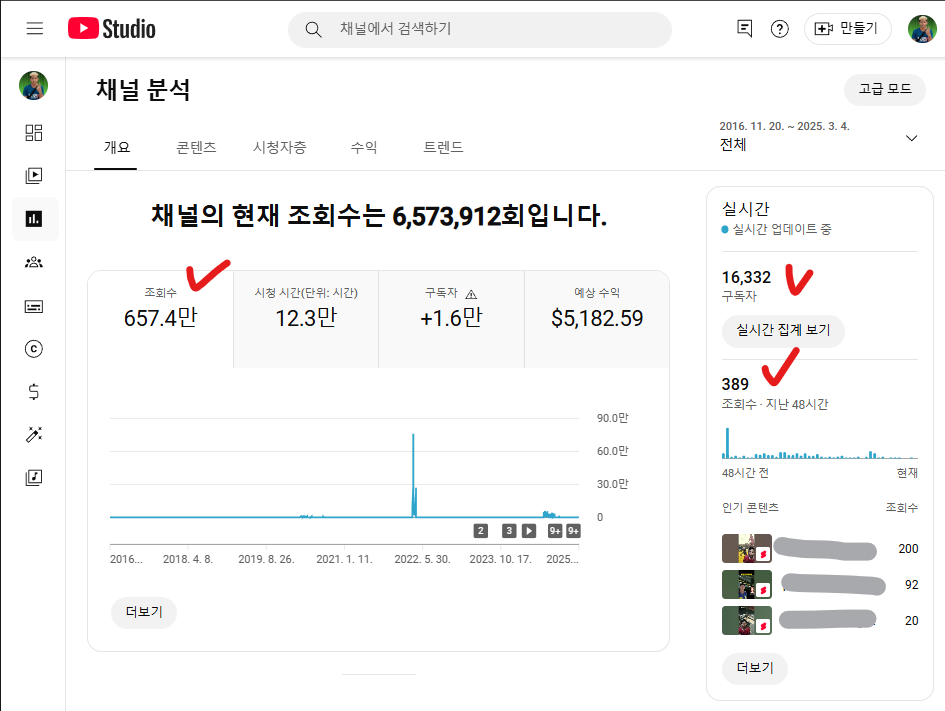Click the chart marker labeled 2

pos(480,531)
